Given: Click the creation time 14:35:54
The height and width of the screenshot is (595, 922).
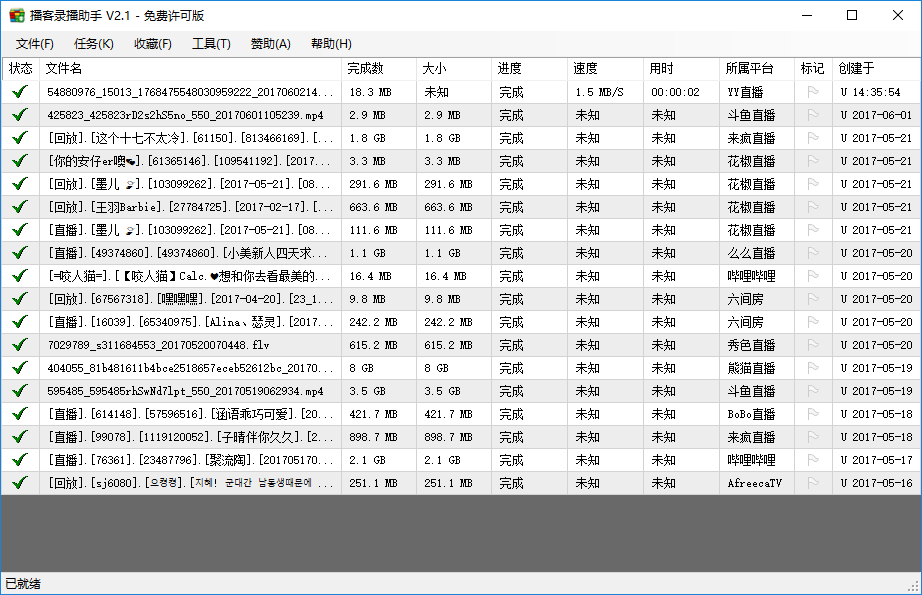Looking at the screenshot, I should [876, 92].
